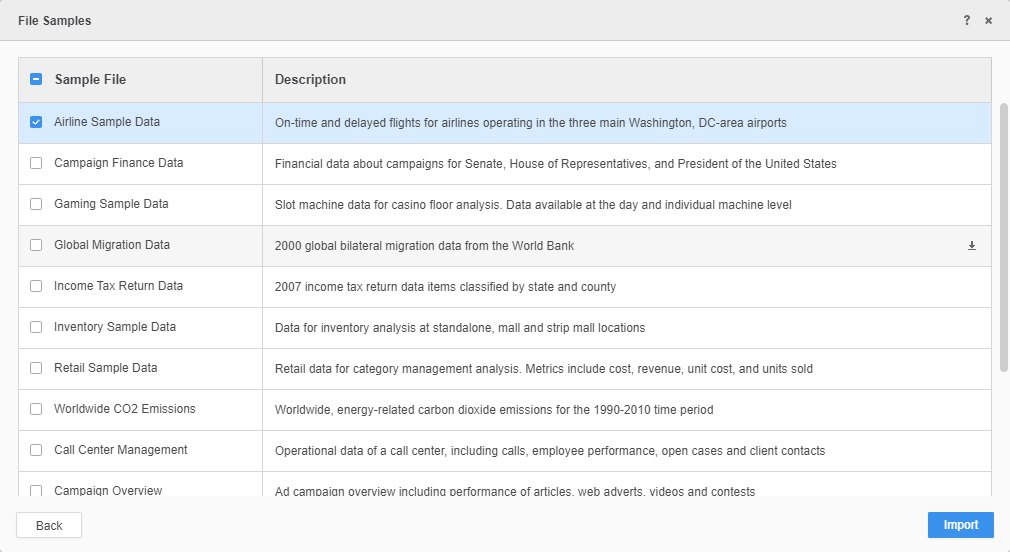Enable the Gaming Sample Data checkbox
This screenshot has width=1010, height=552.
click(36, 204)
